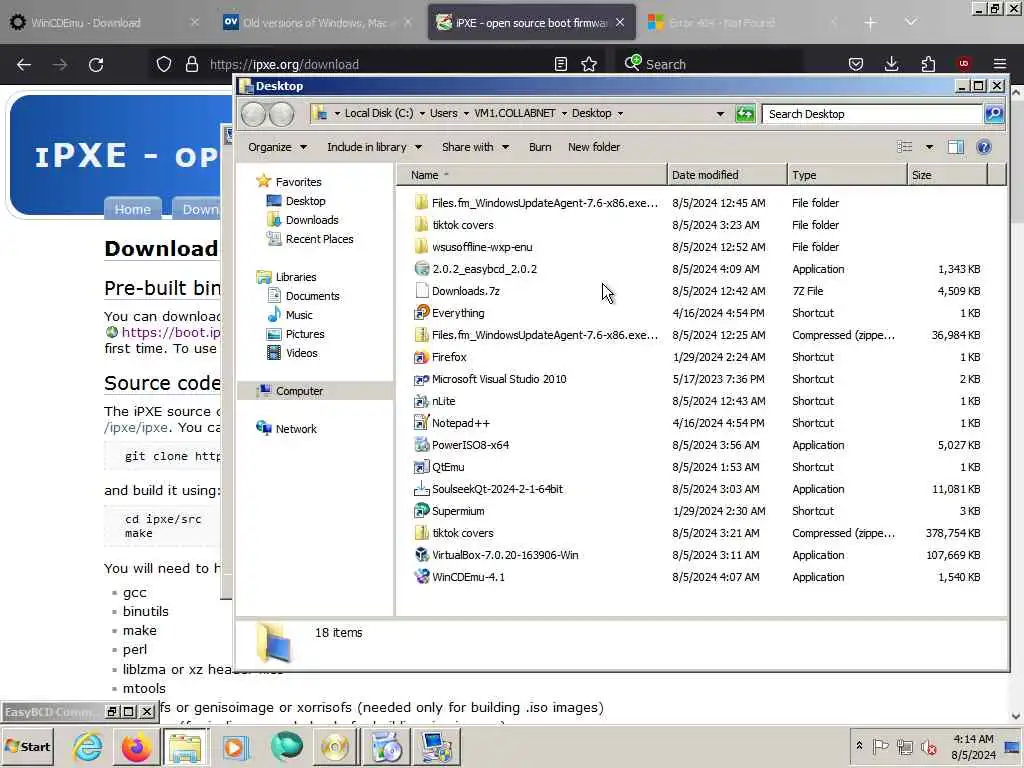Click the Firefox back arrow
1024x768 pixels.
(x=24, y=65)
